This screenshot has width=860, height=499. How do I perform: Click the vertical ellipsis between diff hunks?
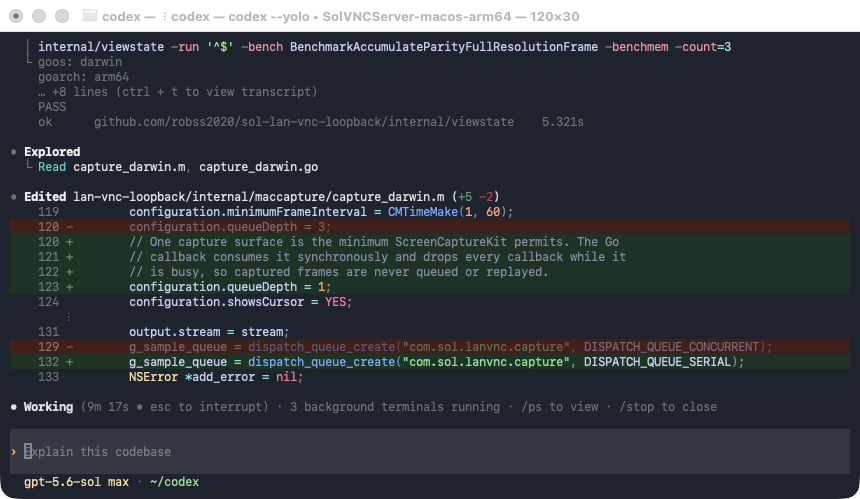[69, 317]
